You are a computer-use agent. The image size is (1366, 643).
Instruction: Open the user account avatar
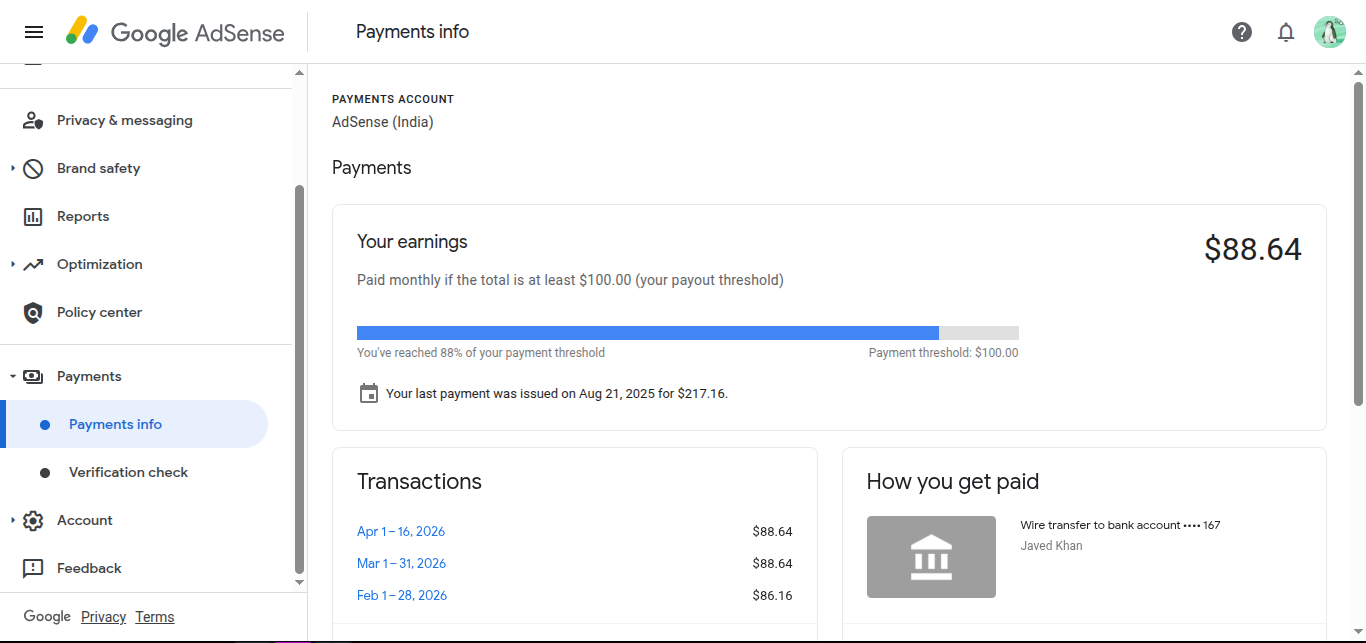1330,32
